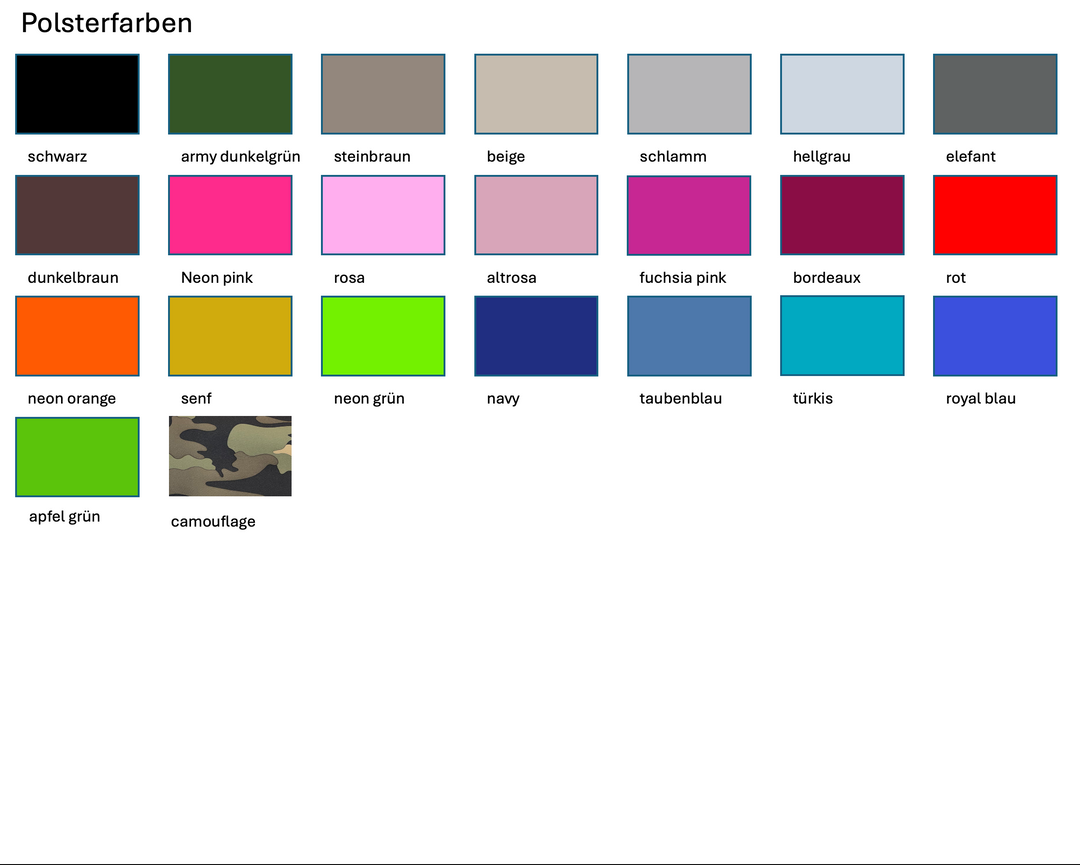Viewport: 1080px width, 865px height.
Task: Click the Polsterfarben heading
Action: pos(107,23)
